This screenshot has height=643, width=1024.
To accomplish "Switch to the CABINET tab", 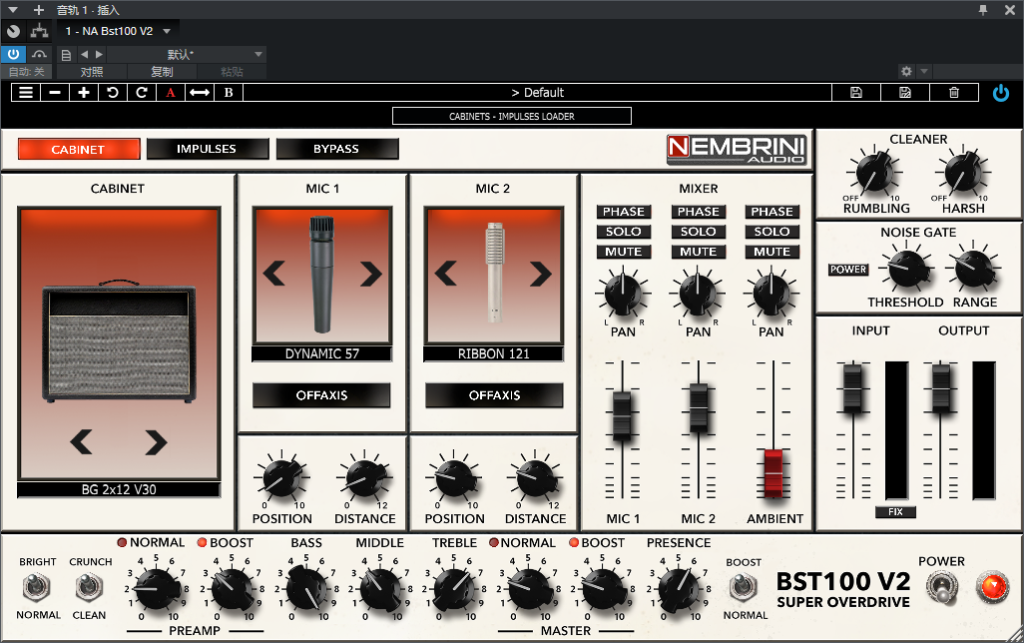I will click(x=78, y=149).
